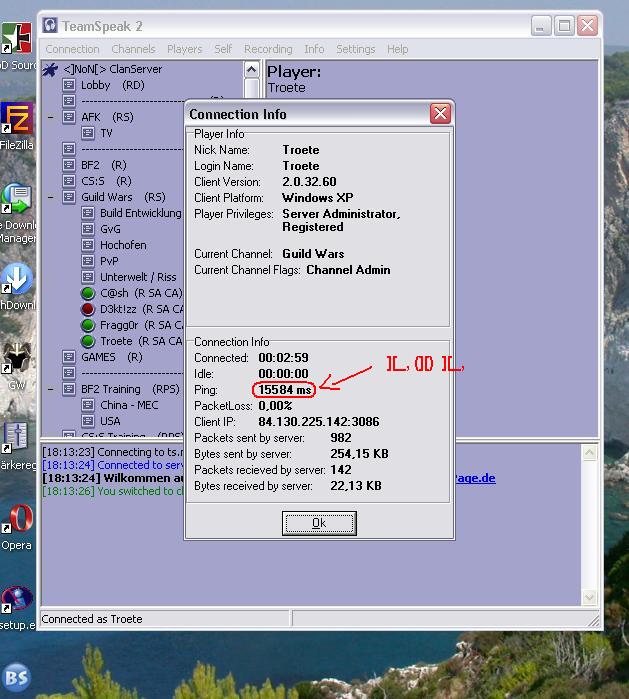Click the NoN ClanServer icon in tree

tap(49, 69)
